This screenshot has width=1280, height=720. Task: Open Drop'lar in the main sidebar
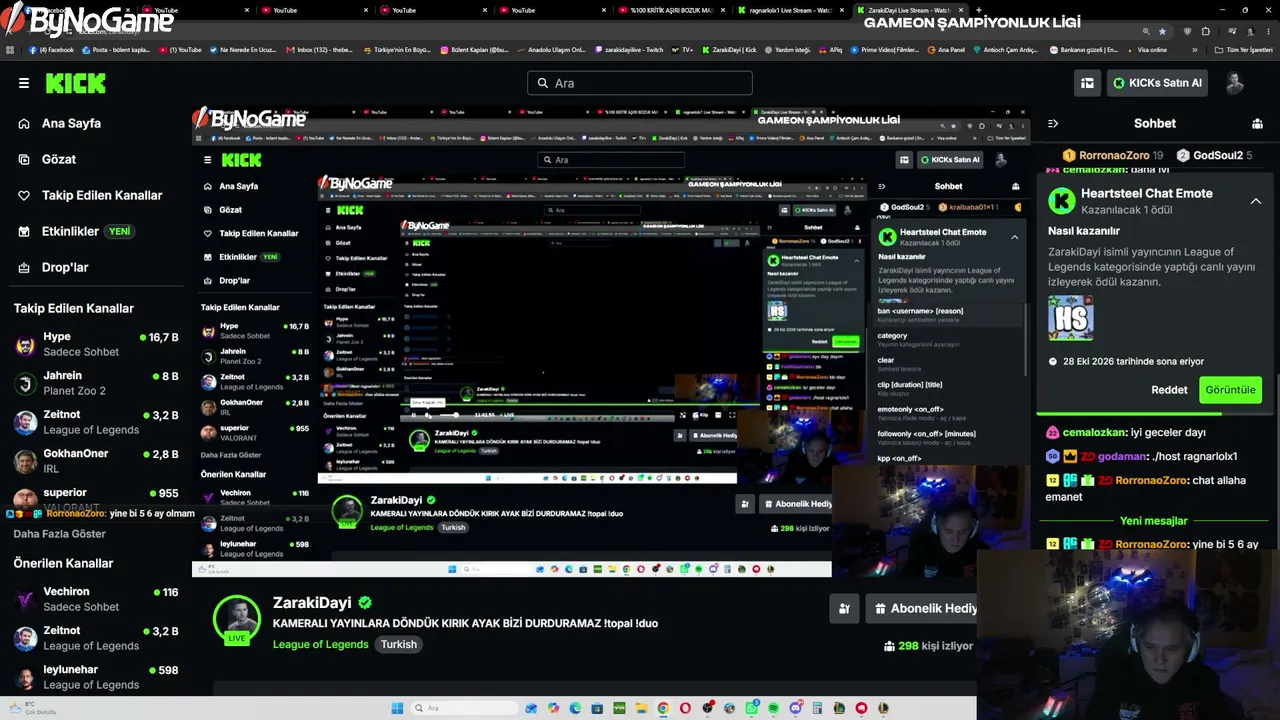click(x=65, y=267)
